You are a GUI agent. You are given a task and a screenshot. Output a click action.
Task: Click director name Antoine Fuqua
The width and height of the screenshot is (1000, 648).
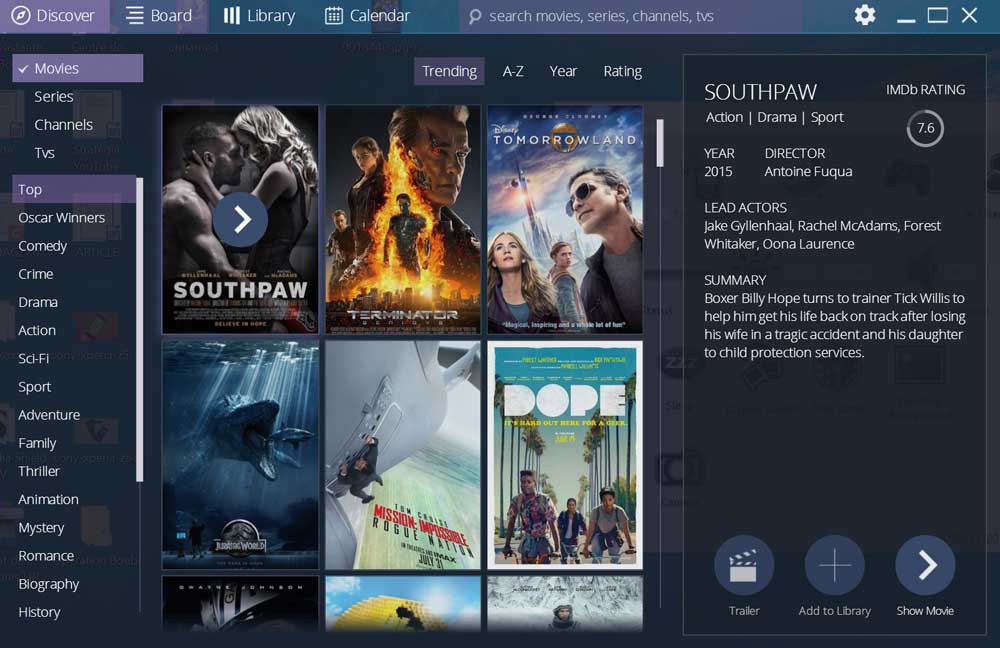click(x=808, y=172)
